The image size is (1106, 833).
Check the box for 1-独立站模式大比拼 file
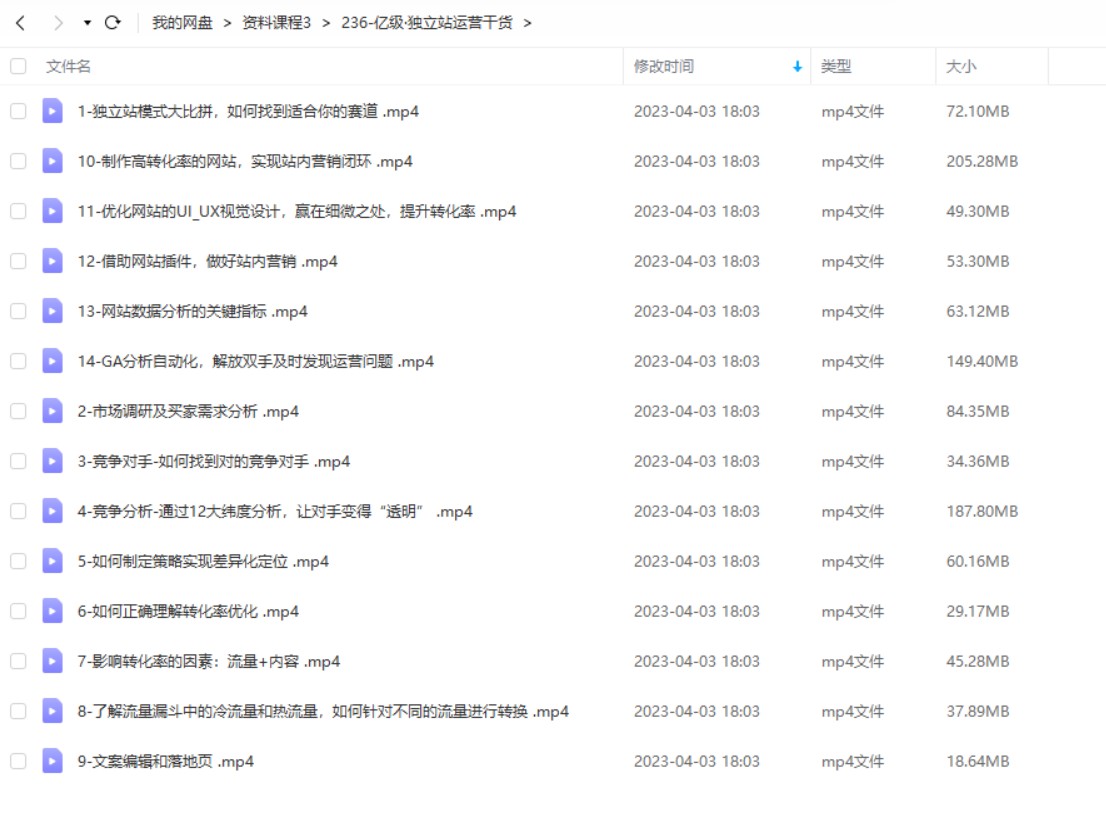pyautogui.click(x=18, y=111)
